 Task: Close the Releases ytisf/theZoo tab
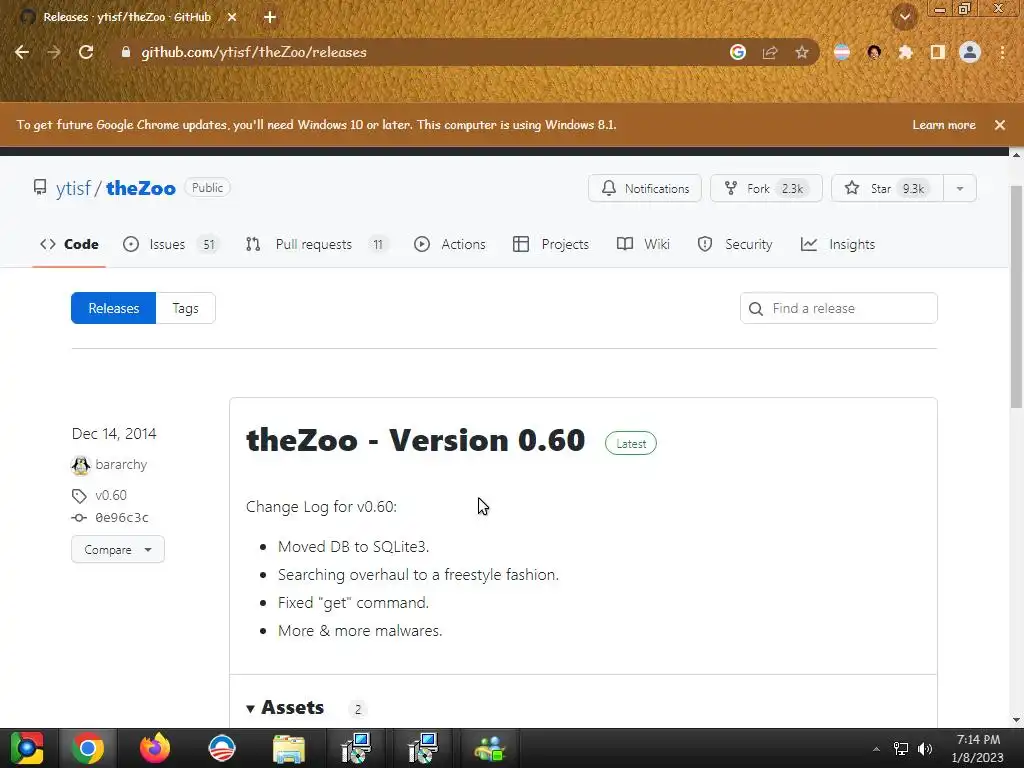[x=232, y=17]
